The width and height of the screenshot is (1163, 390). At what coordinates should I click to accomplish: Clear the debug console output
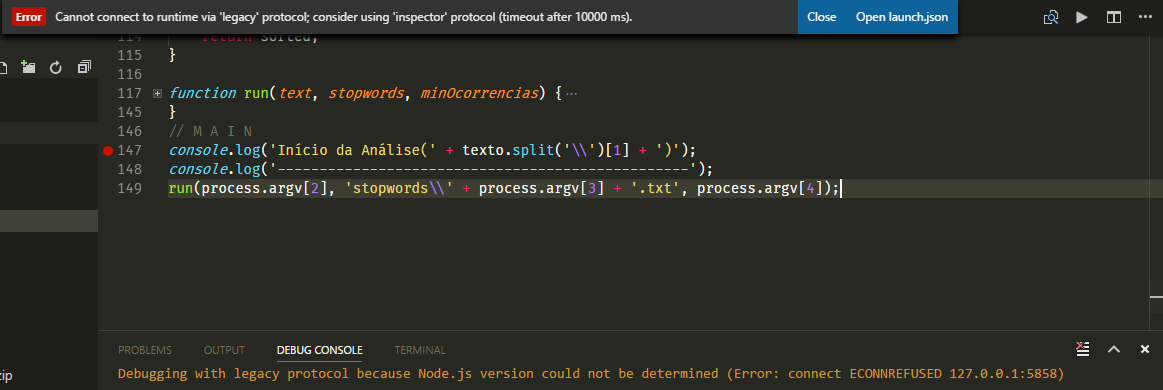[x=1083, y=349]
